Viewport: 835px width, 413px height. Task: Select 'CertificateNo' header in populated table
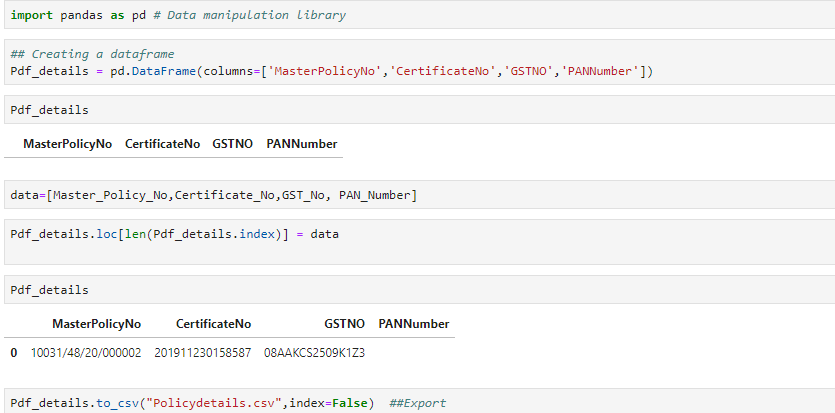pos(214,324)
